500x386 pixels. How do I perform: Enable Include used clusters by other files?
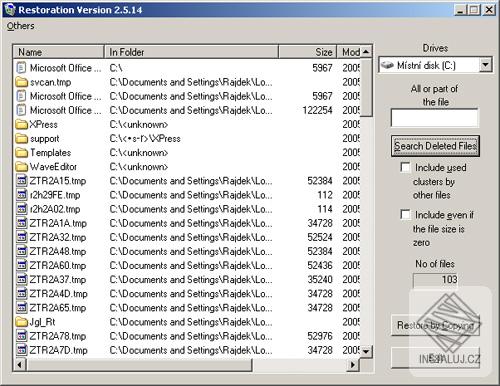[405, 167]
